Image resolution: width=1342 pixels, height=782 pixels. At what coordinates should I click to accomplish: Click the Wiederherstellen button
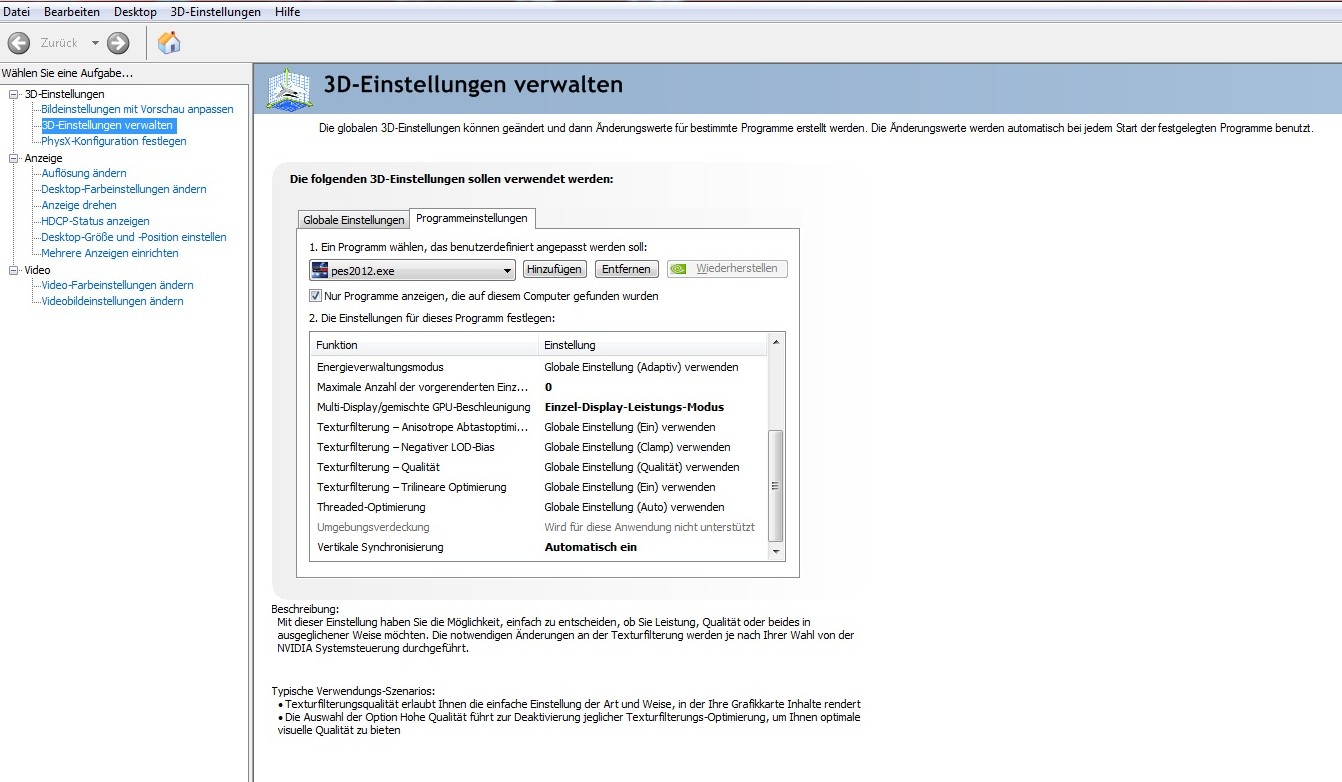[727, 269]
